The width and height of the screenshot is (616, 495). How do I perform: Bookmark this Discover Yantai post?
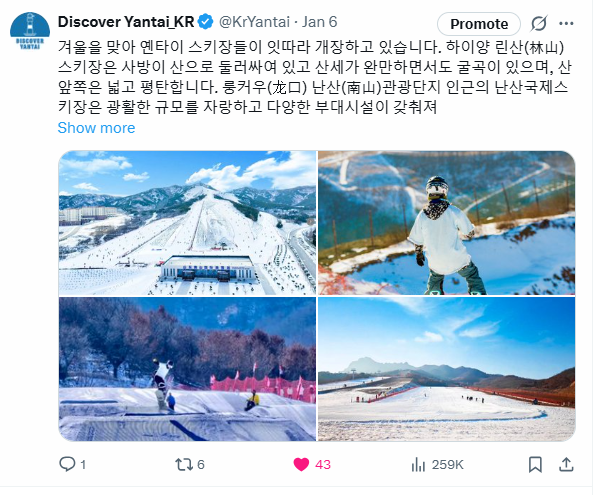point(535,464)
